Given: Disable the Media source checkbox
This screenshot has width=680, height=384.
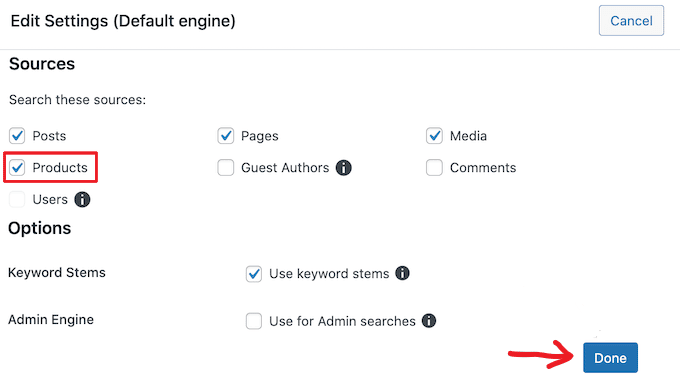Looking at the screenshot, I should coord(434,136).
